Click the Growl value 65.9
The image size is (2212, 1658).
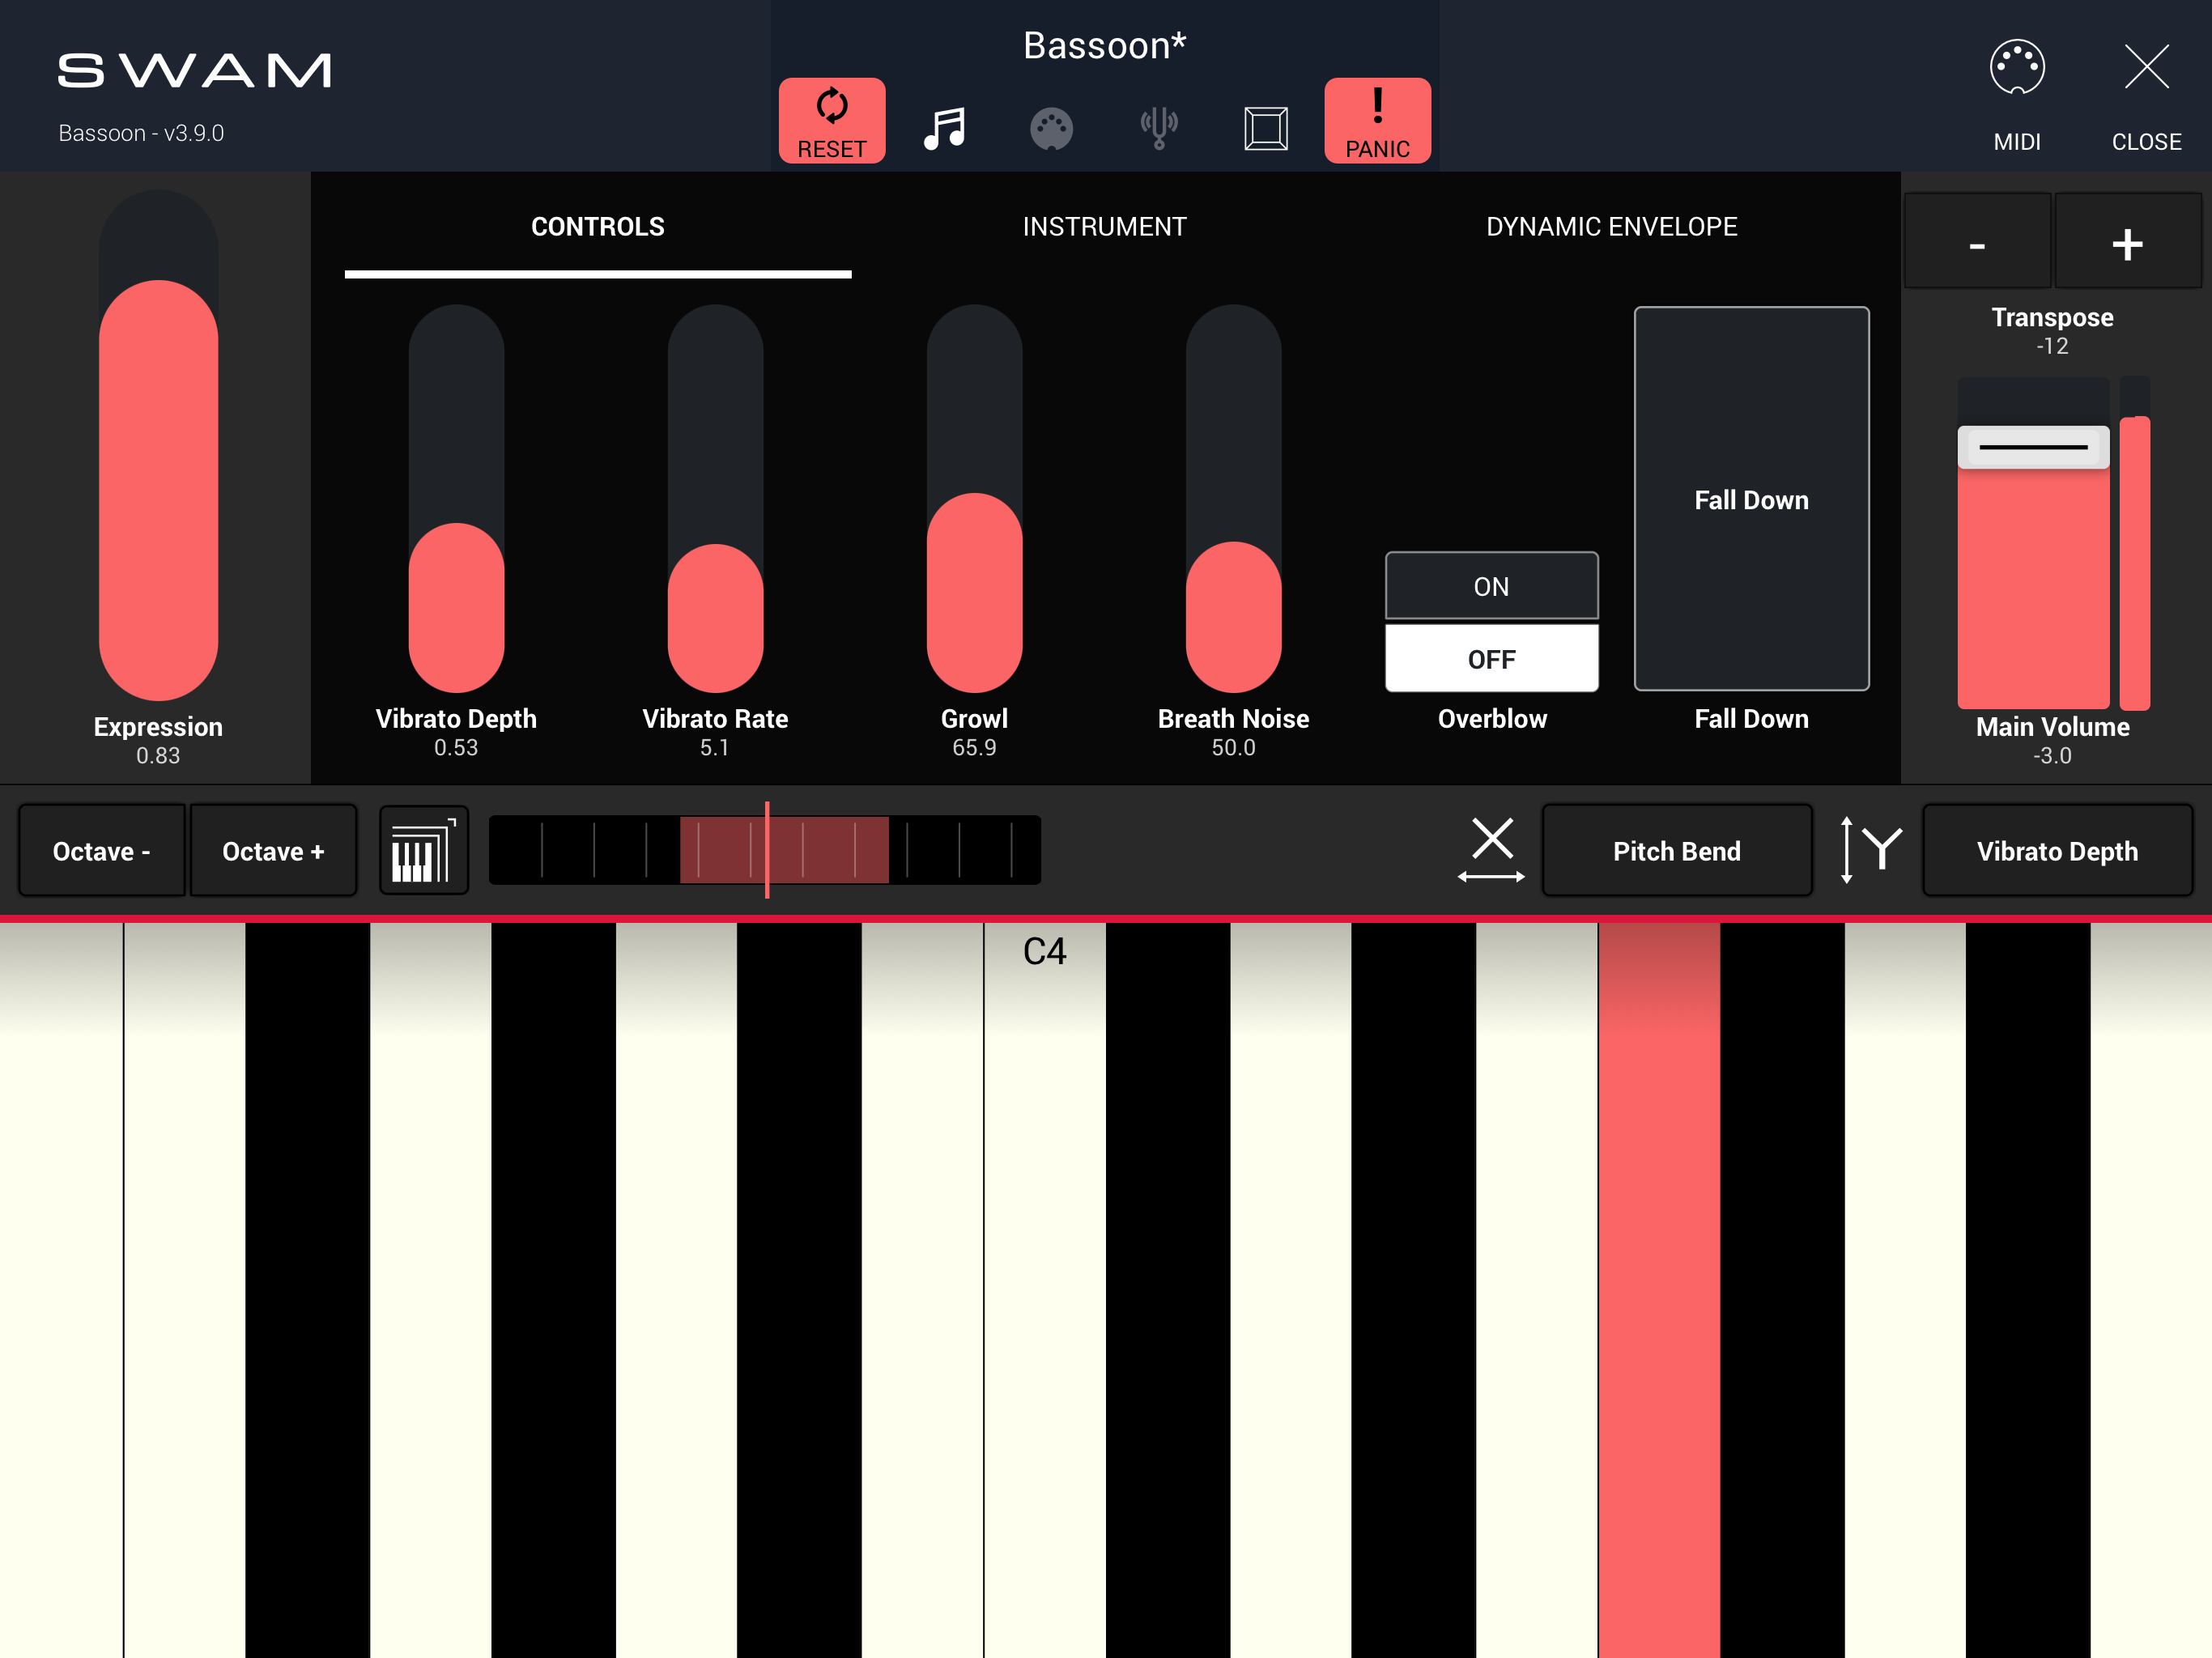[974, 748]
